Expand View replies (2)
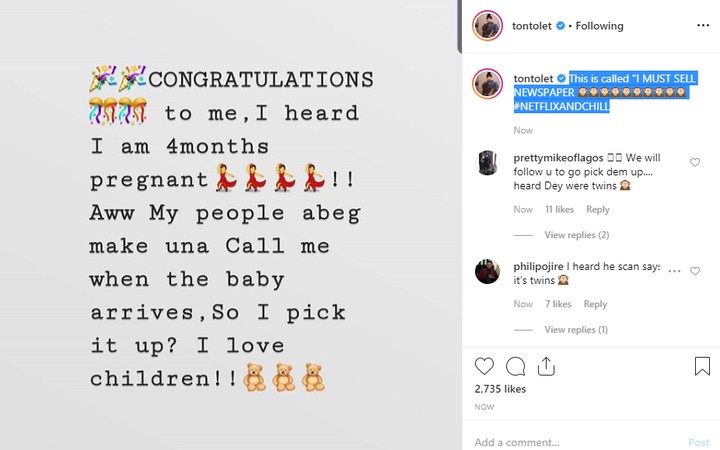Image resolution: width=720 pixels, height=450 pixels. coord(576,235)
